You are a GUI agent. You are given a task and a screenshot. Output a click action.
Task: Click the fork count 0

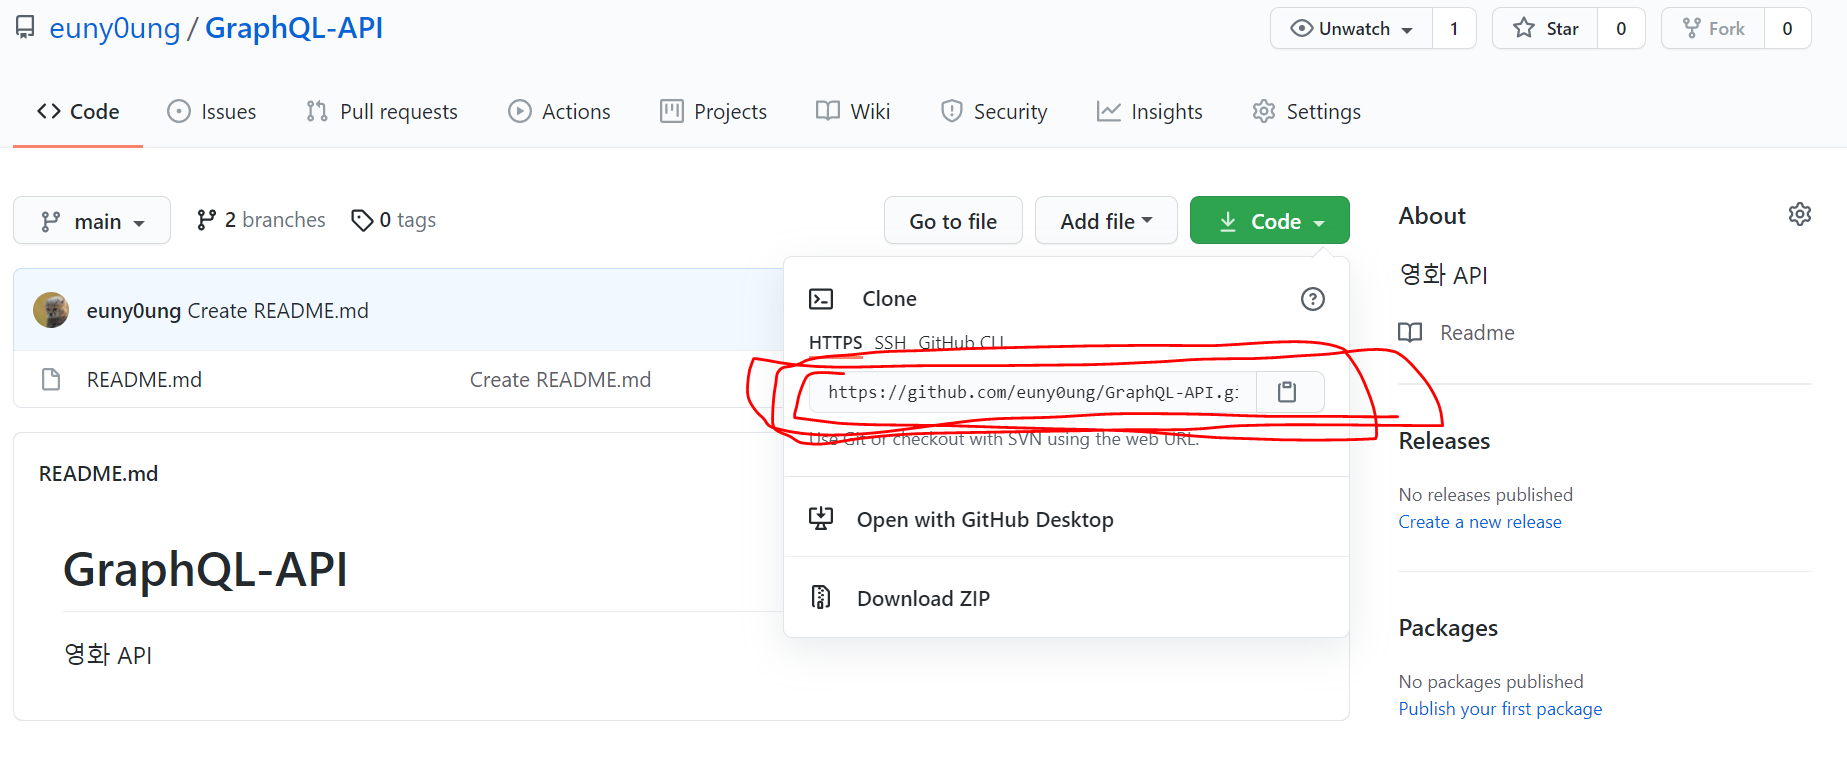tap(1787, 29)
